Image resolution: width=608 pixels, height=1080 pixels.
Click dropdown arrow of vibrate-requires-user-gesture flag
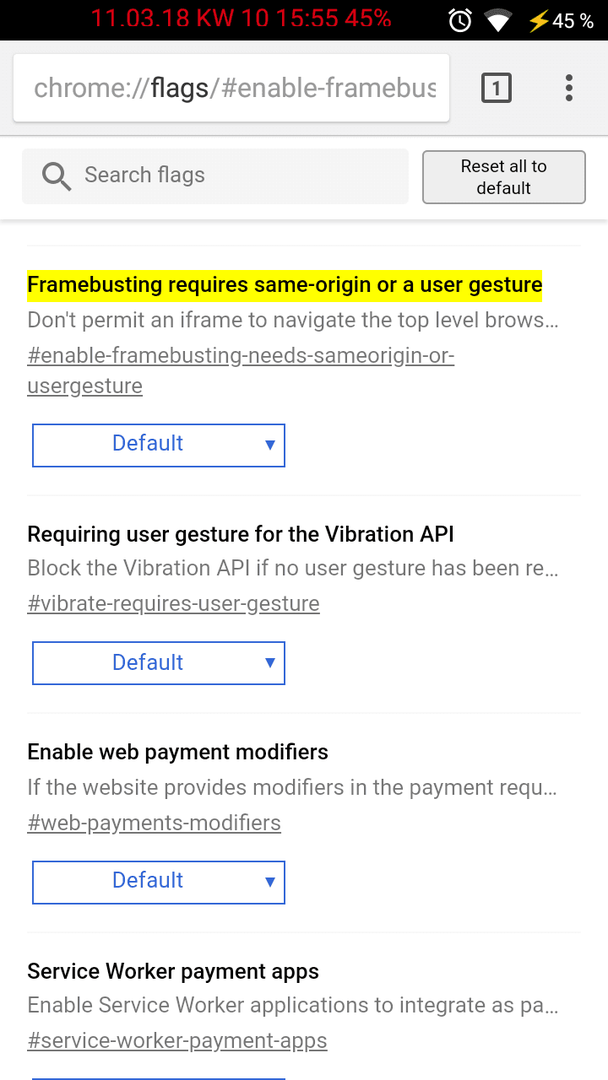[x=270, y=663]
